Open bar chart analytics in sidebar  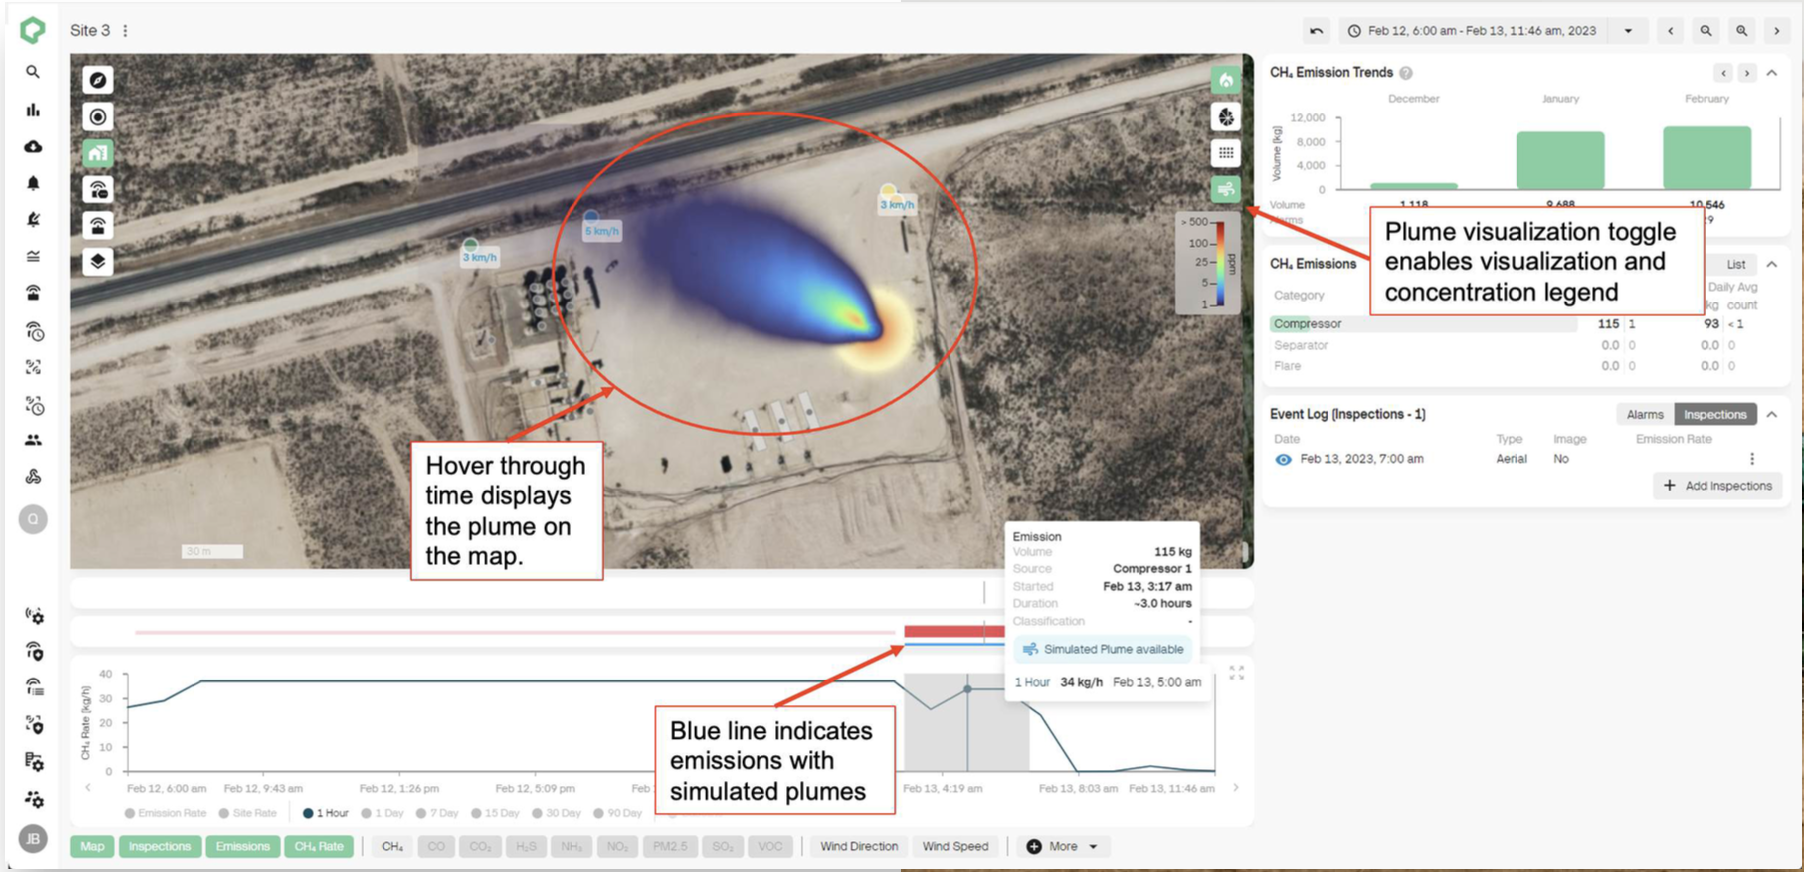33,109
